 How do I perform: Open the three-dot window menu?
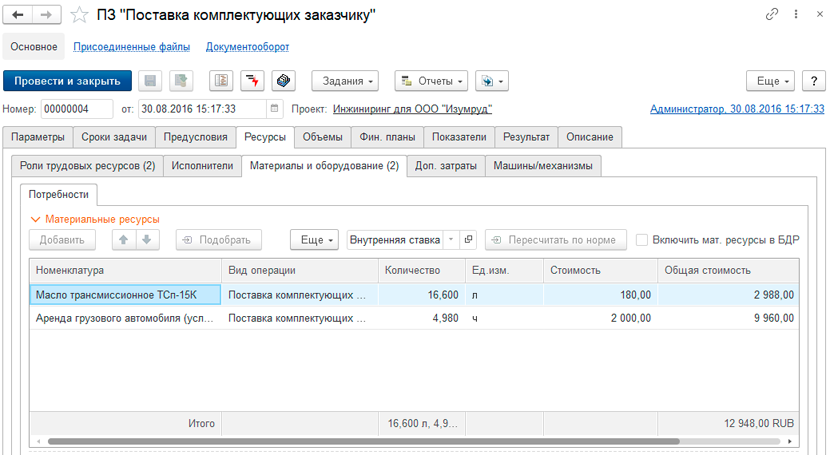click(796, 14)
